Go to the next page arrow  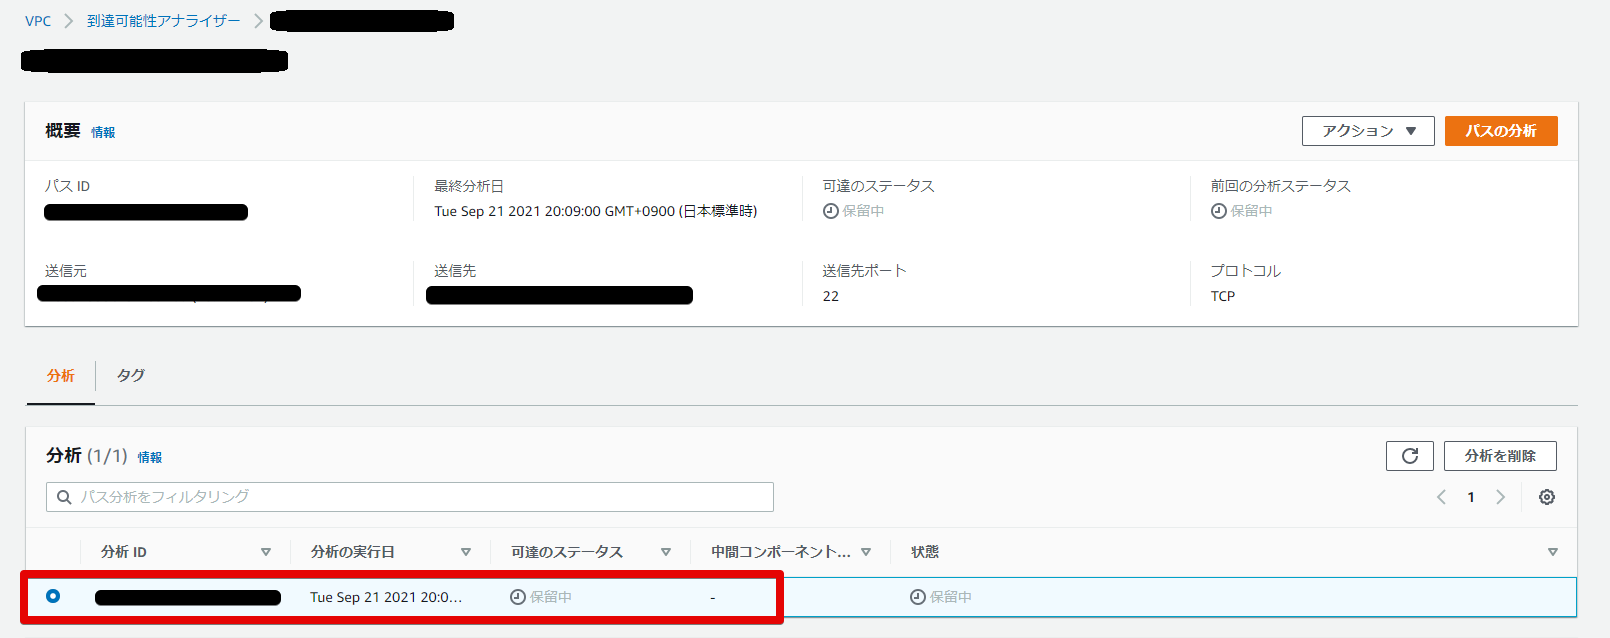tap(1500, 497)
